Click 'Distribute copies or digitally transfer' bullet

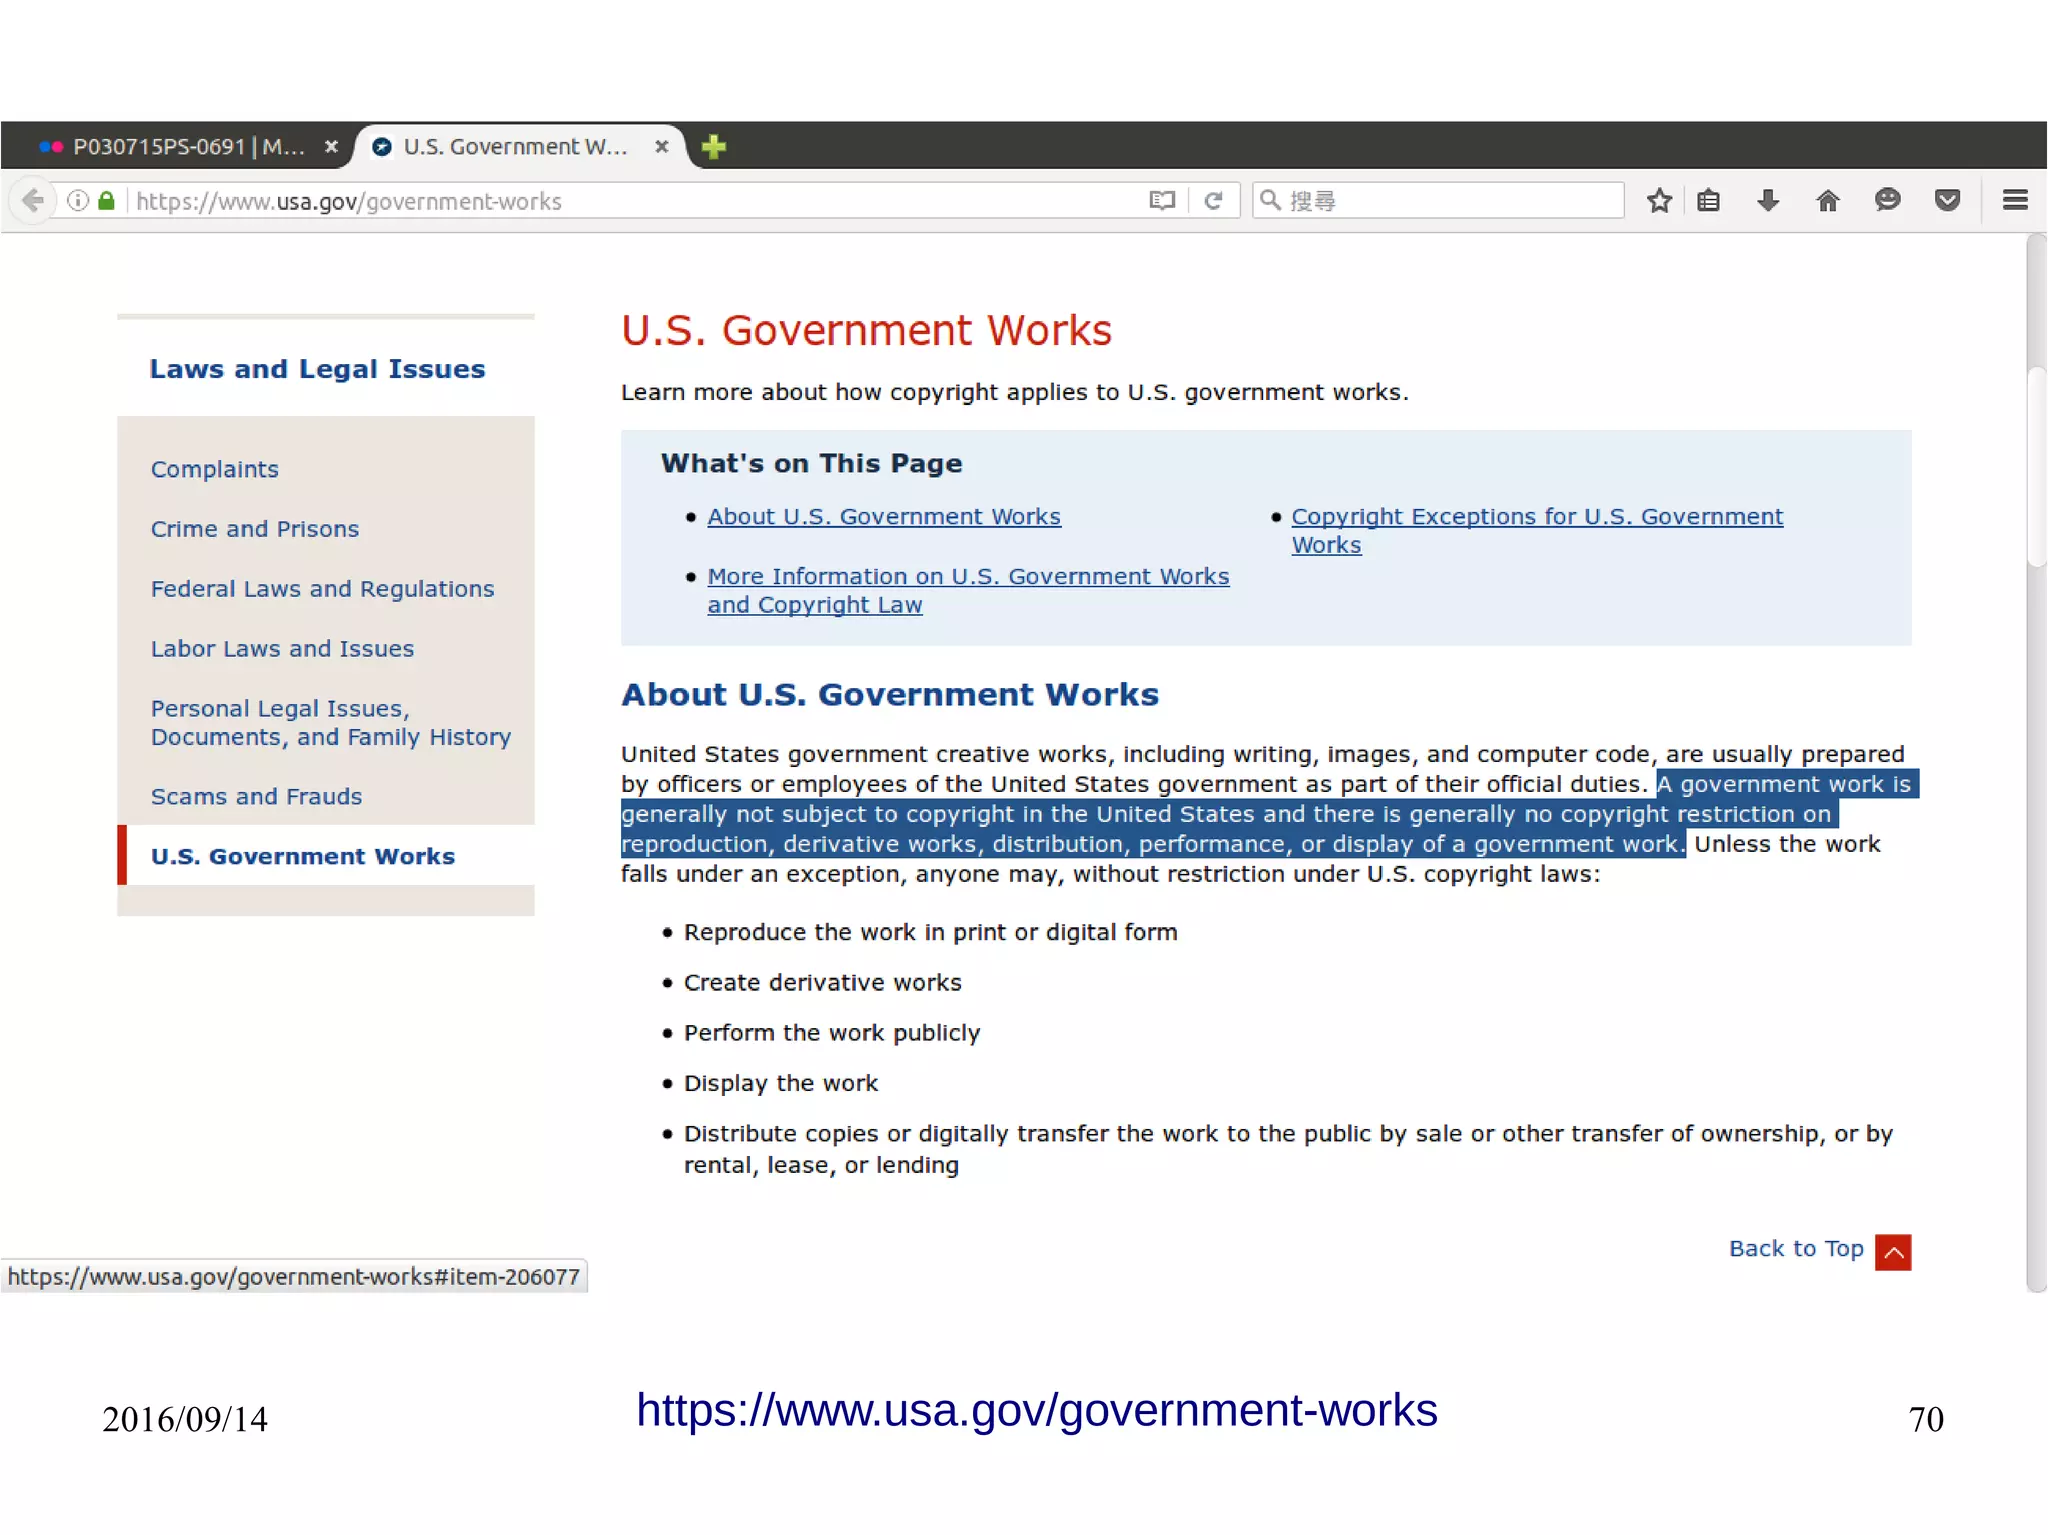pos(1288,1149)
